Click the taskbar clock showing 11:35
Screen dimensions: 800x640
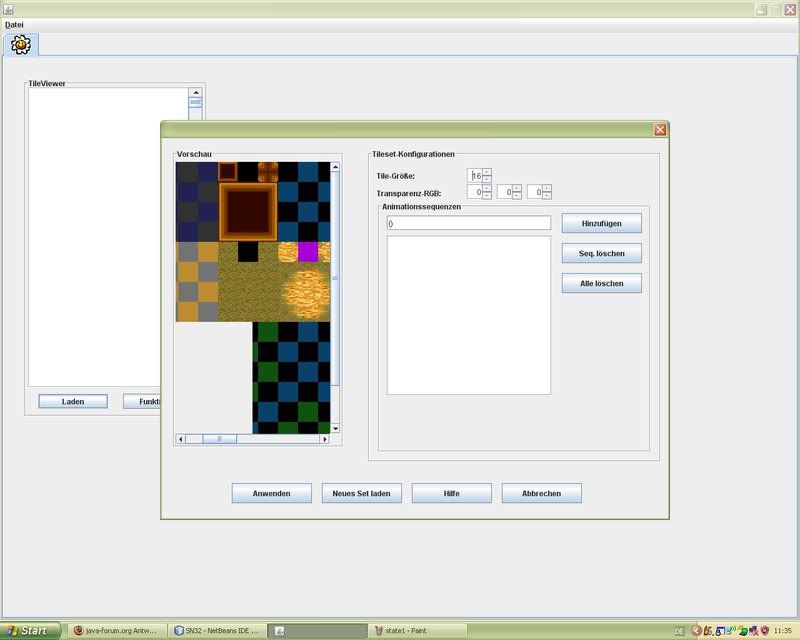783,631
